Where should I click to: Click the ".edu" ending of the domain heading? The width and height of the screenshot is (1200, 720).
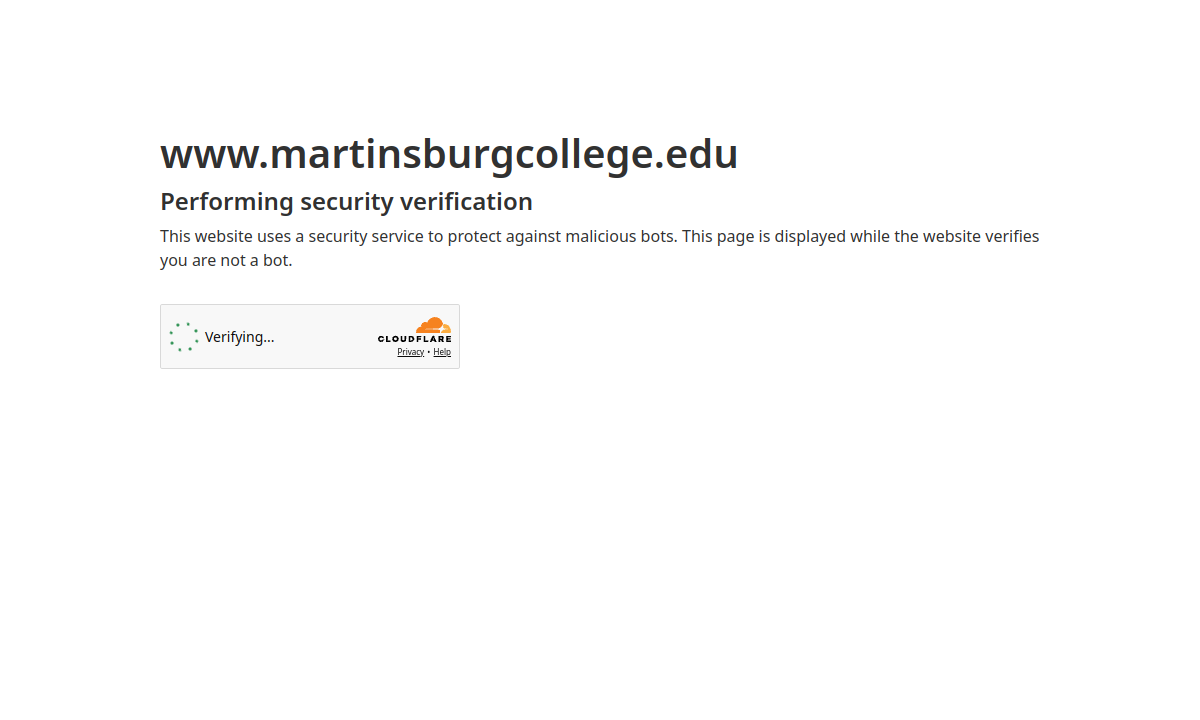pyautogui.click(x=696, y=154)
